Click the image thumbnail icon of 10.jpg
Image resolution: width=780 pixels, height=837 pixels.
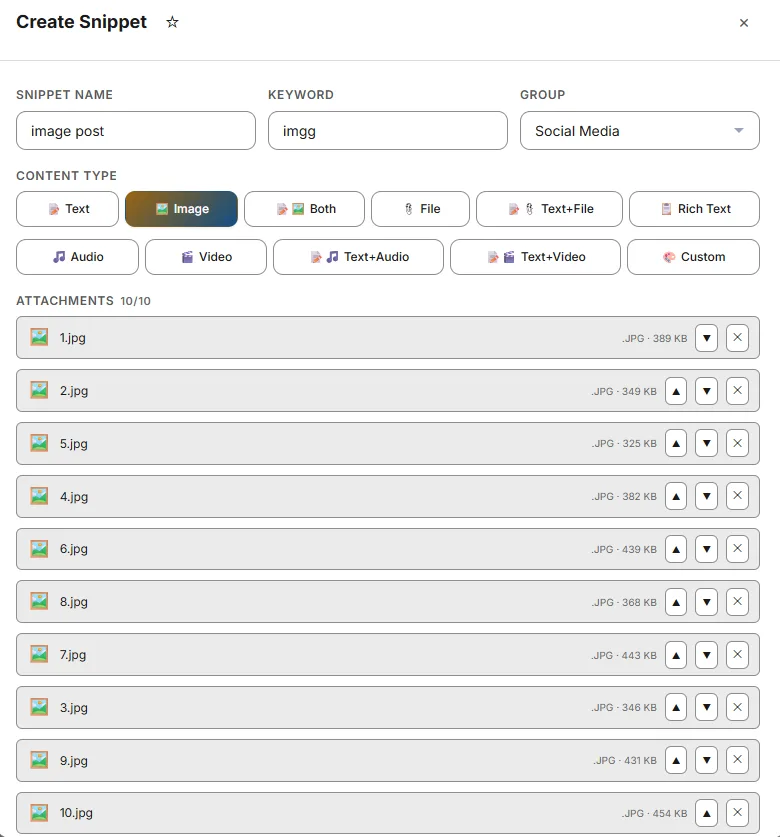(x=39, y=812)
